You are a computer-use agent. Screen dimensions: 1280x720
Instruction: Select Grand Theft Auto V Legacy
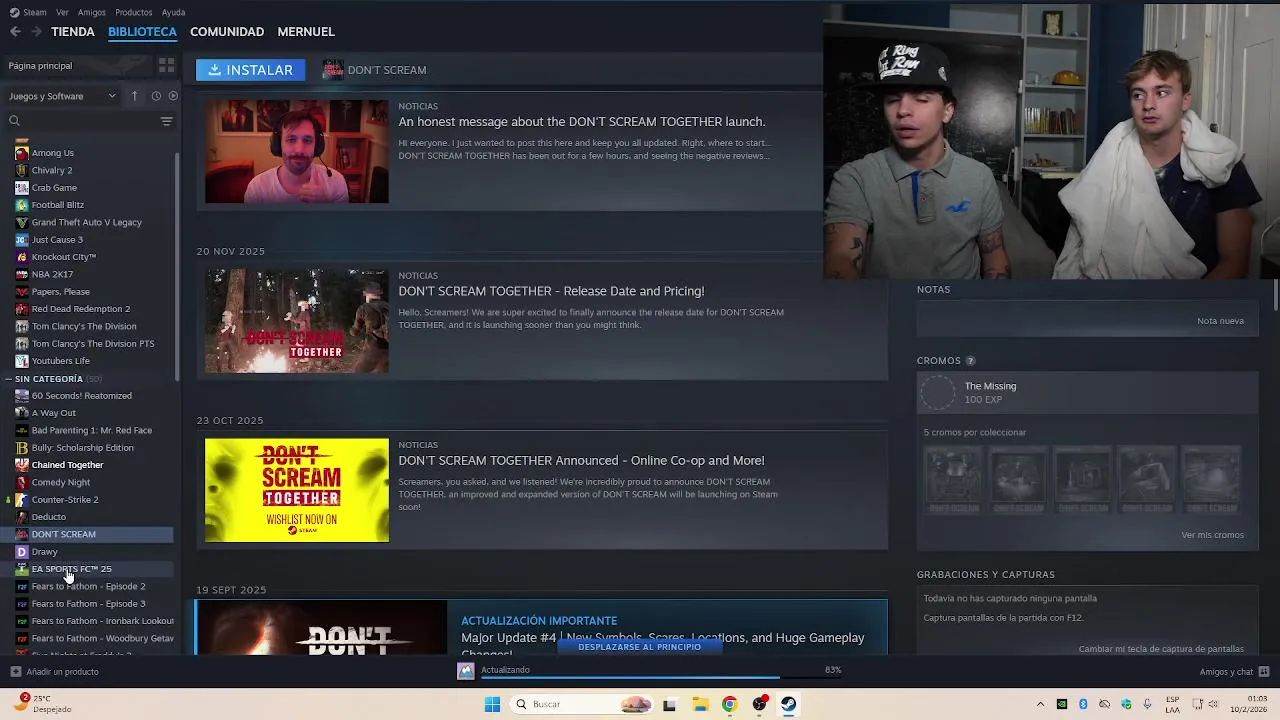86,222
